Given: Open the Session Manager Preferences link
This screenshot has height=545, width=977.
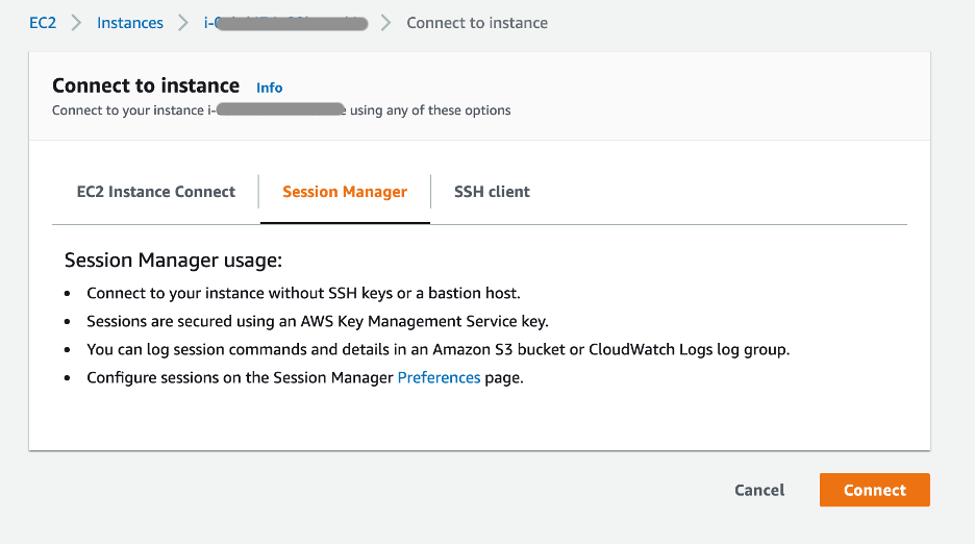Looking at the screenshot, I should coord(439,378).
